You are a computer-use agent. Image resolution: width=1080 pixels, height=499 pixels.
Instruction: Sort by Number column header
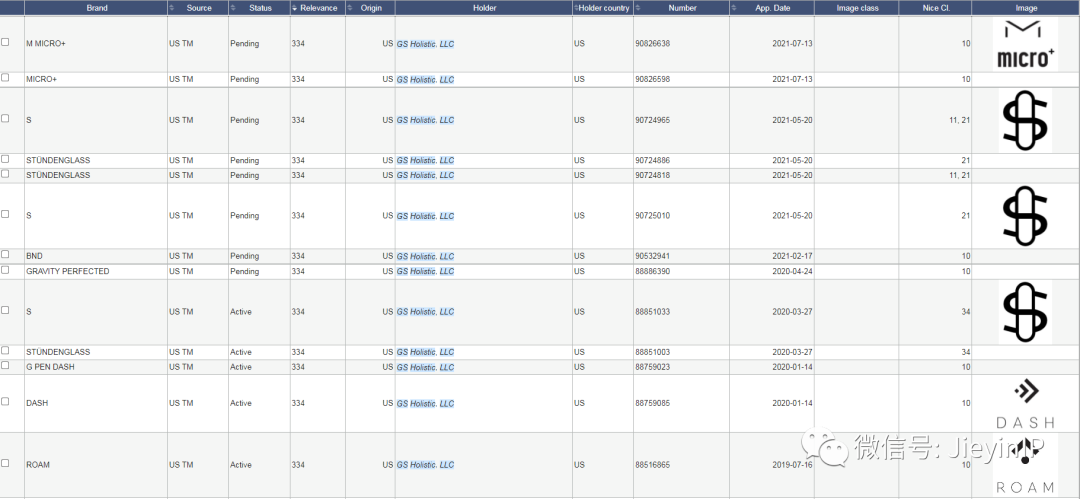[x=682, y=8]
